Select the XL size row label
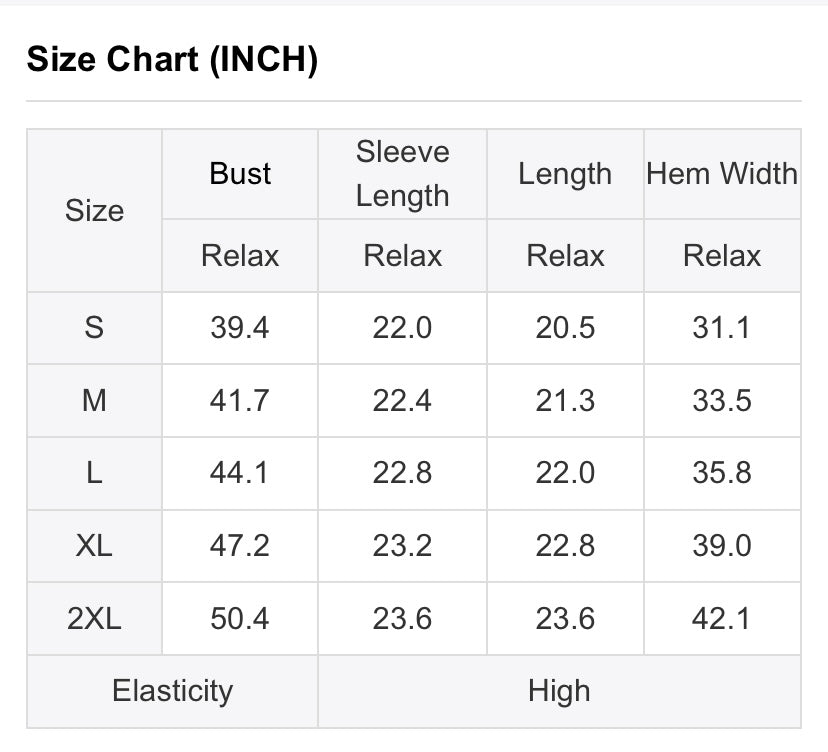 tap(95, 546)
